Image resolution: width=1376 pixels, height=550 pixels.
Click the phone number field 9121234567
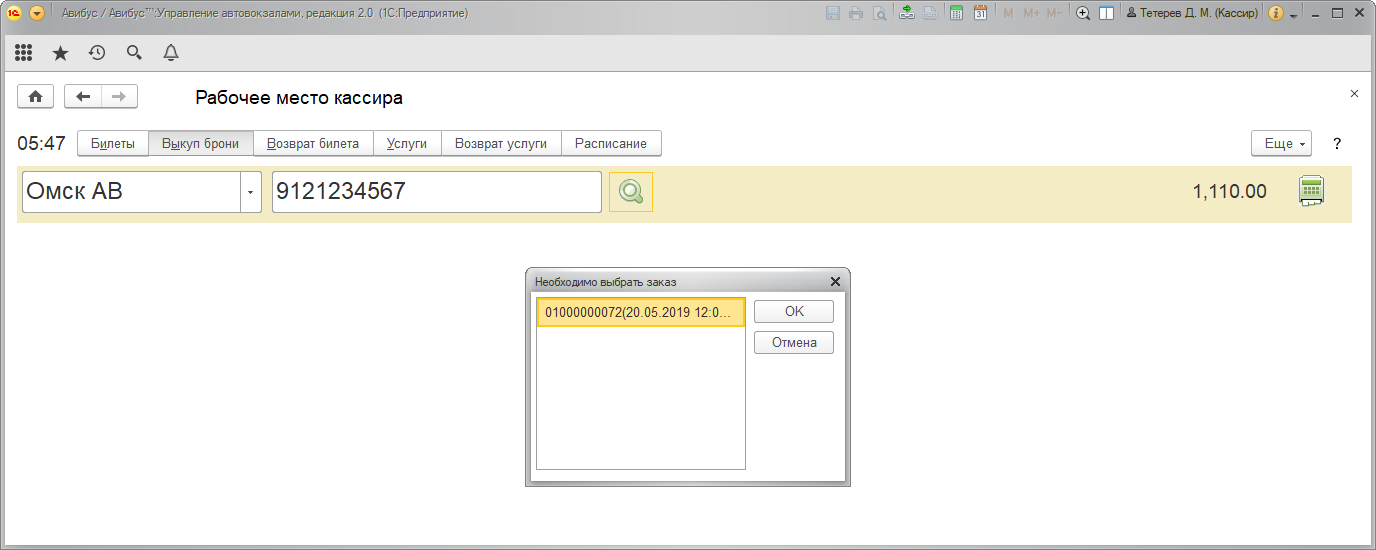pos(436,192)
